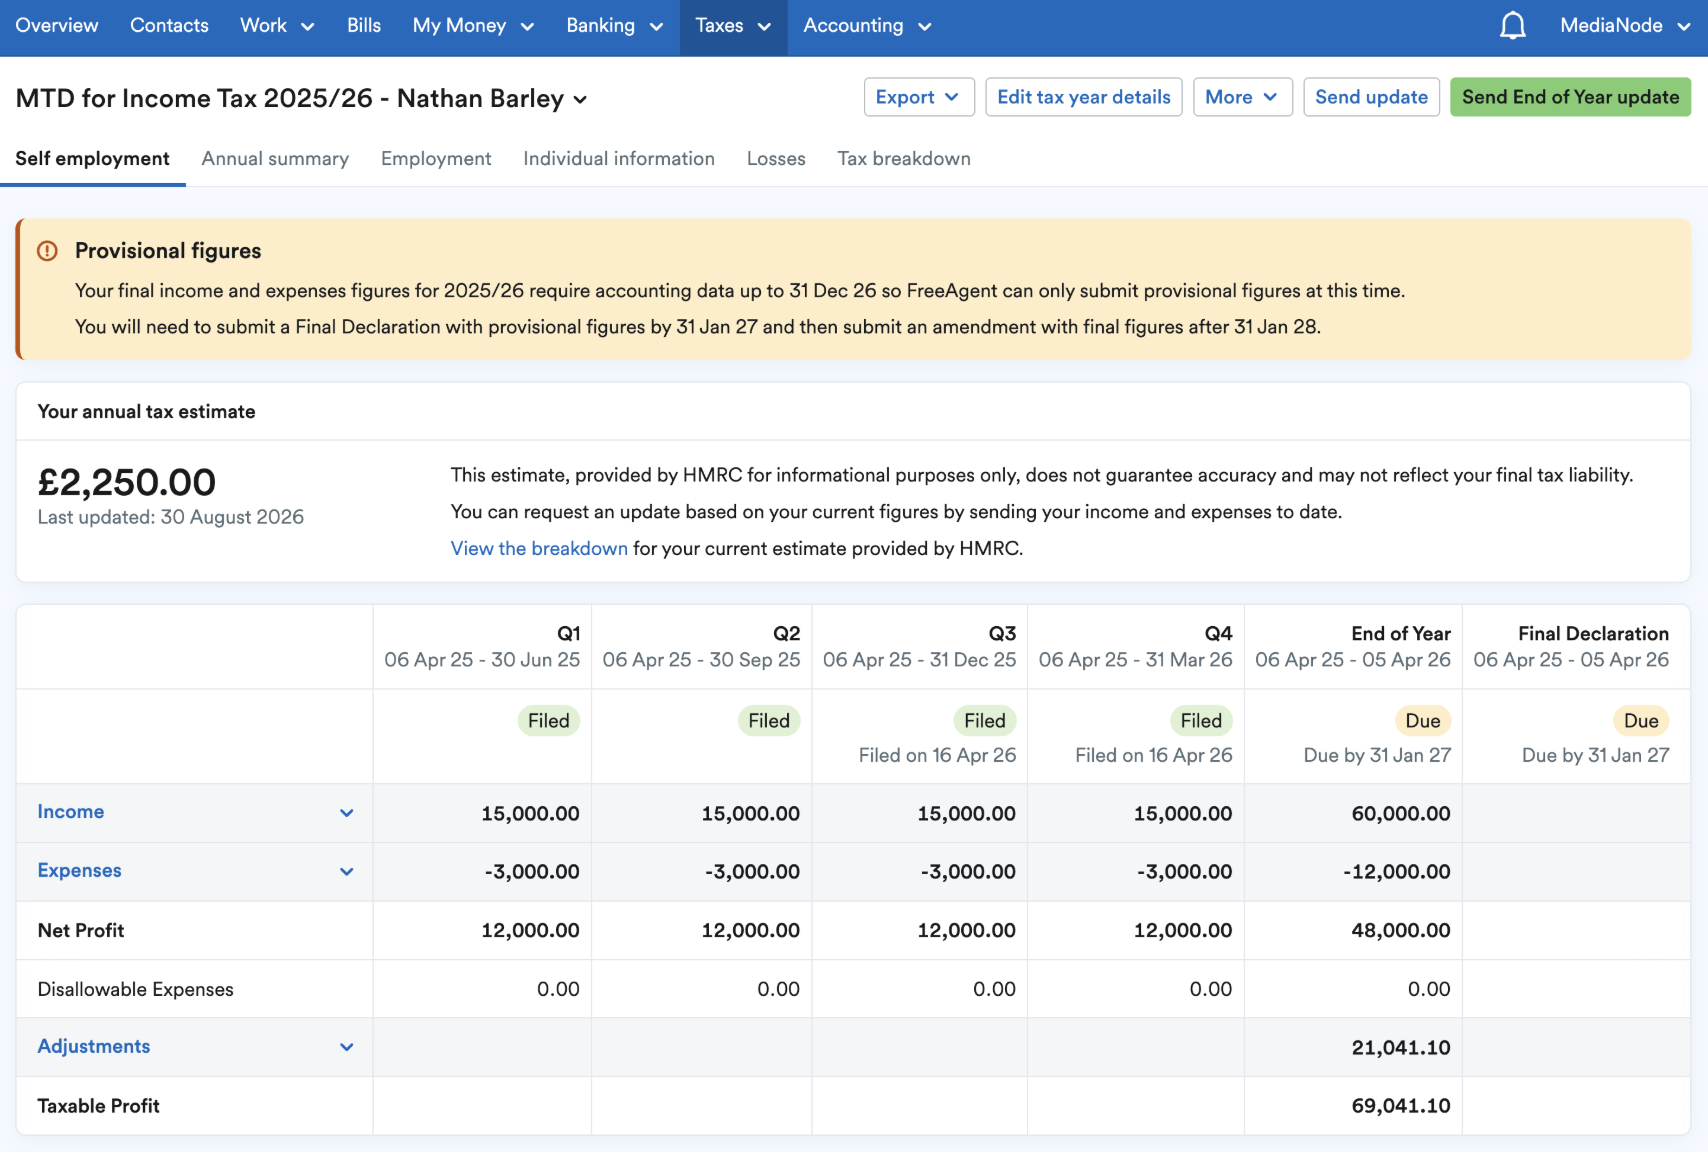Click the Provisional figures heading

pos(168,251)
